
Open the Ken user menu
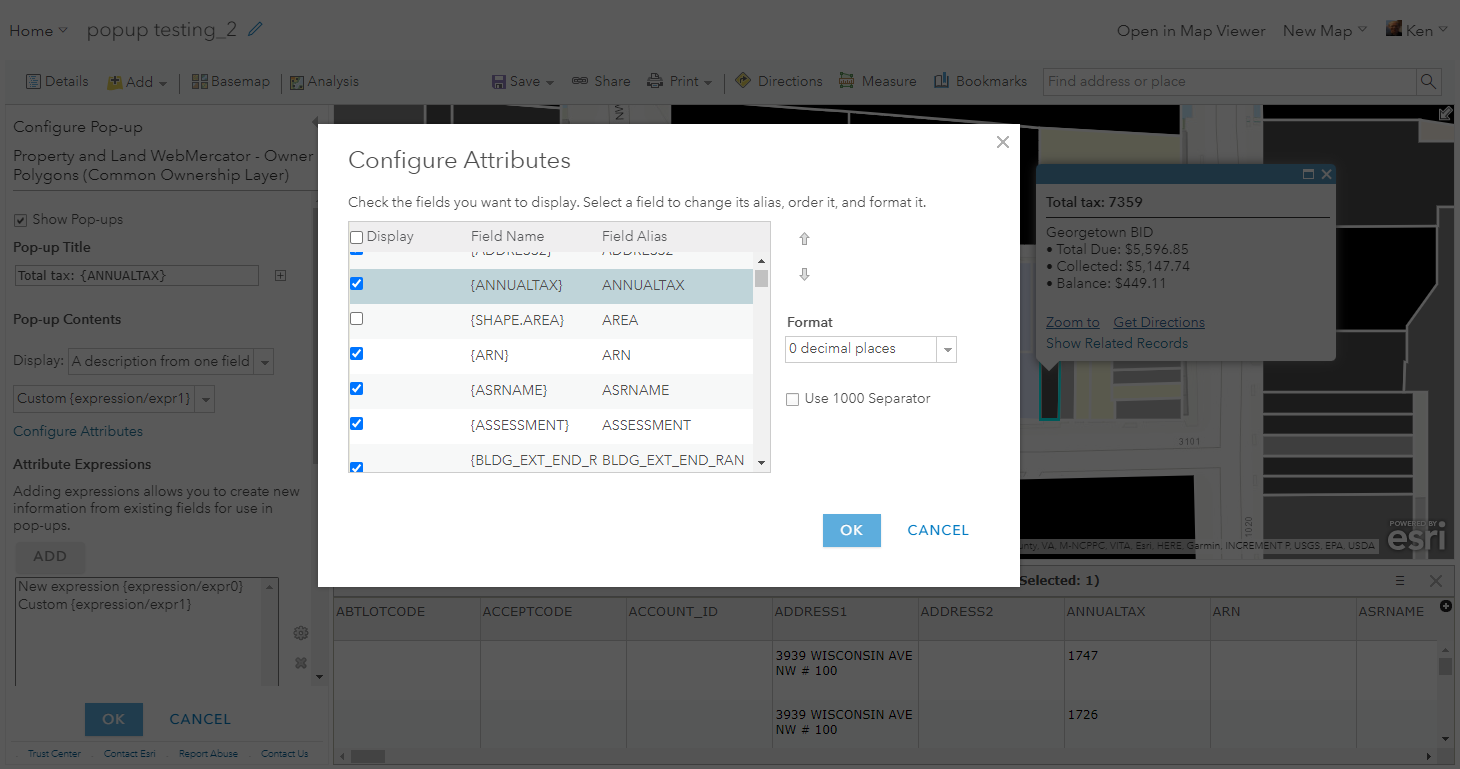[x=1417, y=30]
